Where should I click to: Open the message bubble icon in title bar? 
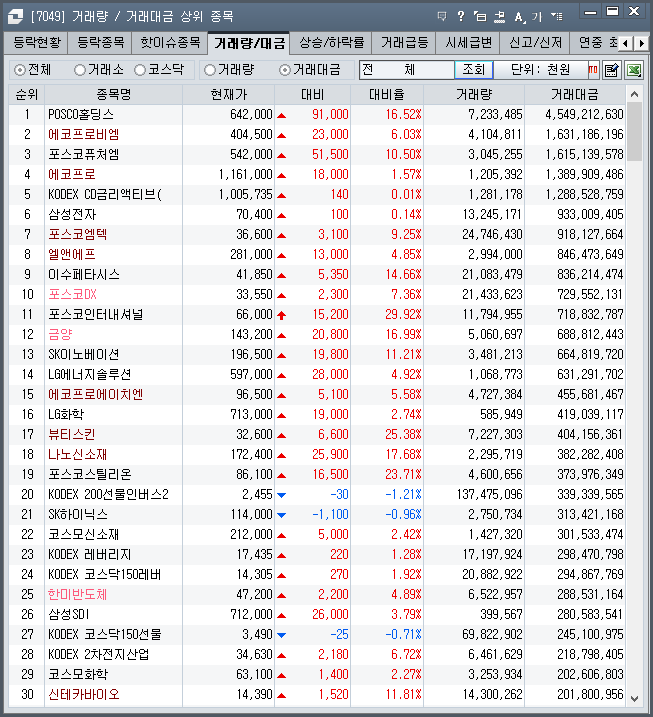click(442, 16)
